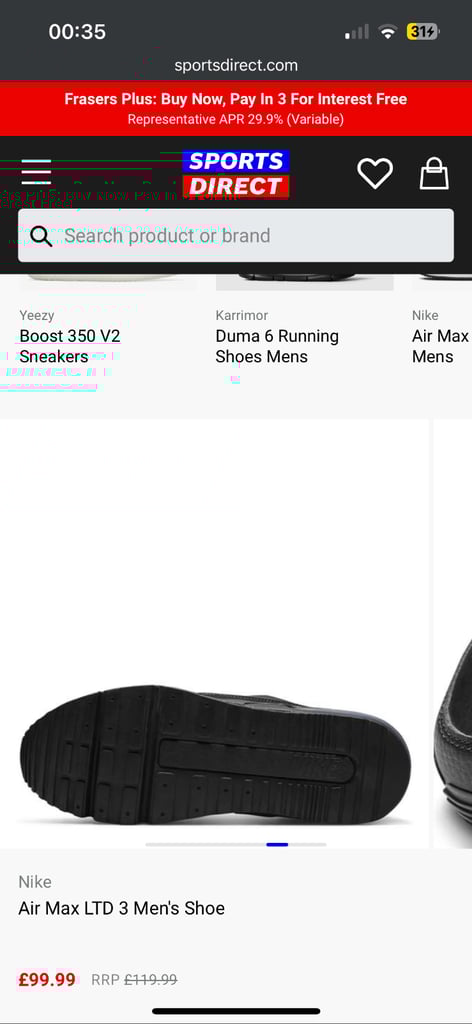Image resolution: width=472 pixels, height=1024 pixels.
Task: Tap the Karrimor shoe thumbnail above title
Action: pyautogui.click(x=305, y=281)
